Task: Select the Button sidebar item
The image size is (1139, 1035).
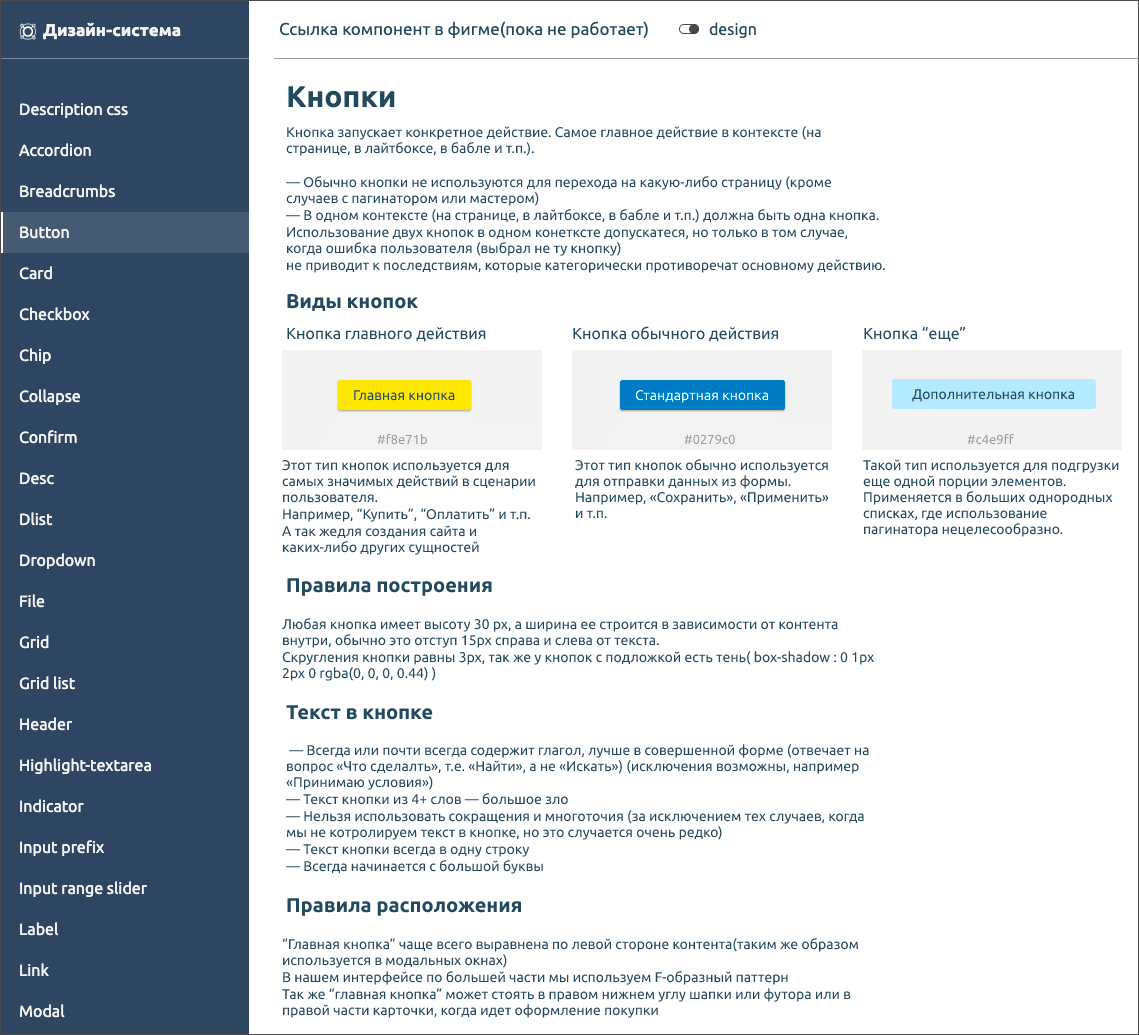Action: tap(124, 232)
